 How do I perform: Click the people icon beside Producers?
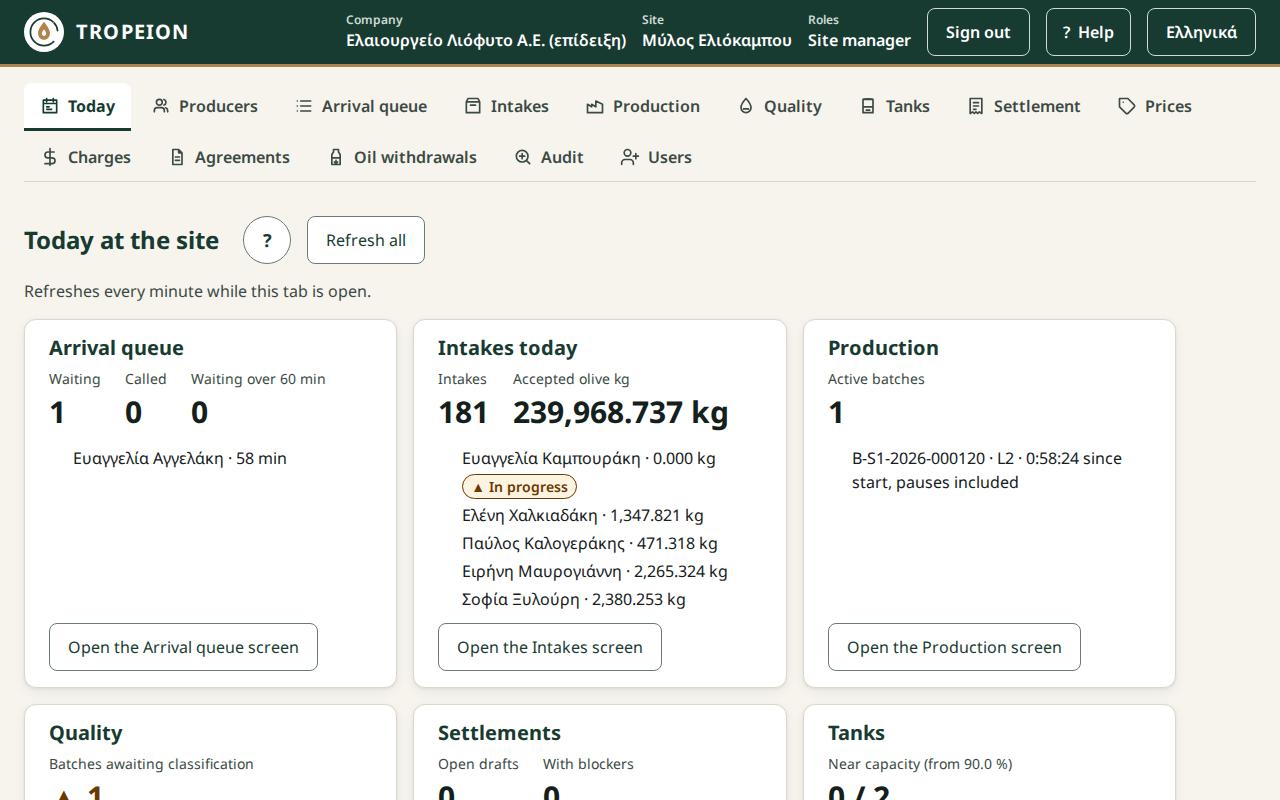[x=161, y=106]
